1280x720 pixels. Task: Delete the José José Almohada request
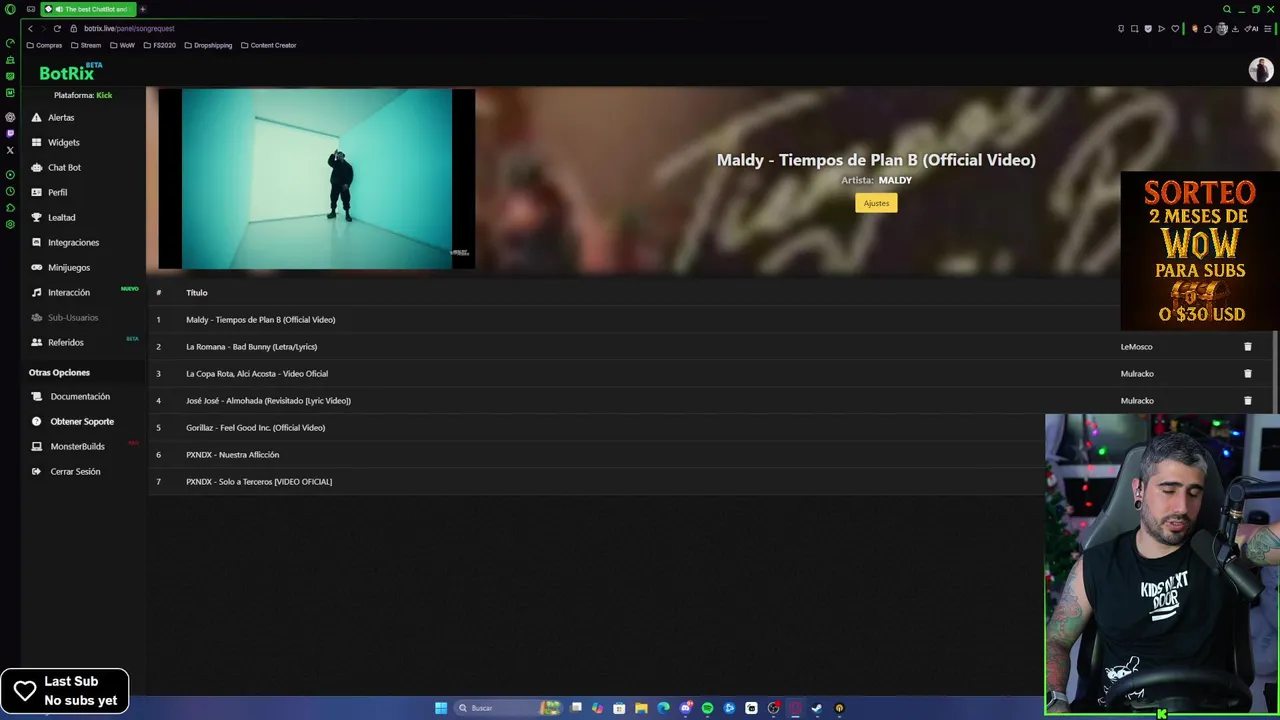point(1247,400)
